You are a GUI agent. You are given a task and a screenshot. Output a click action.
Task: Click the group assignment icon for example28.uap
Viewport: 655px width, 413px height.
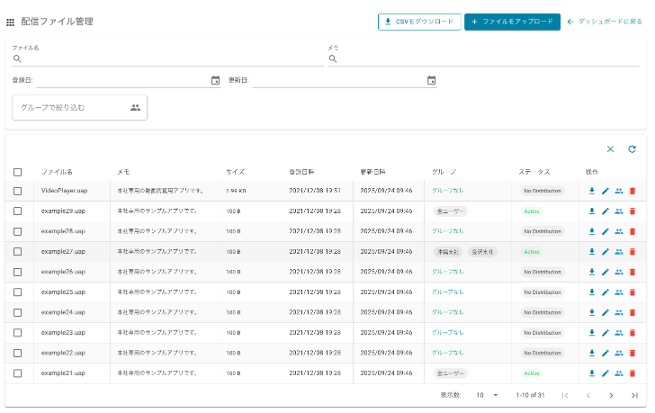[x=618, y=231]
